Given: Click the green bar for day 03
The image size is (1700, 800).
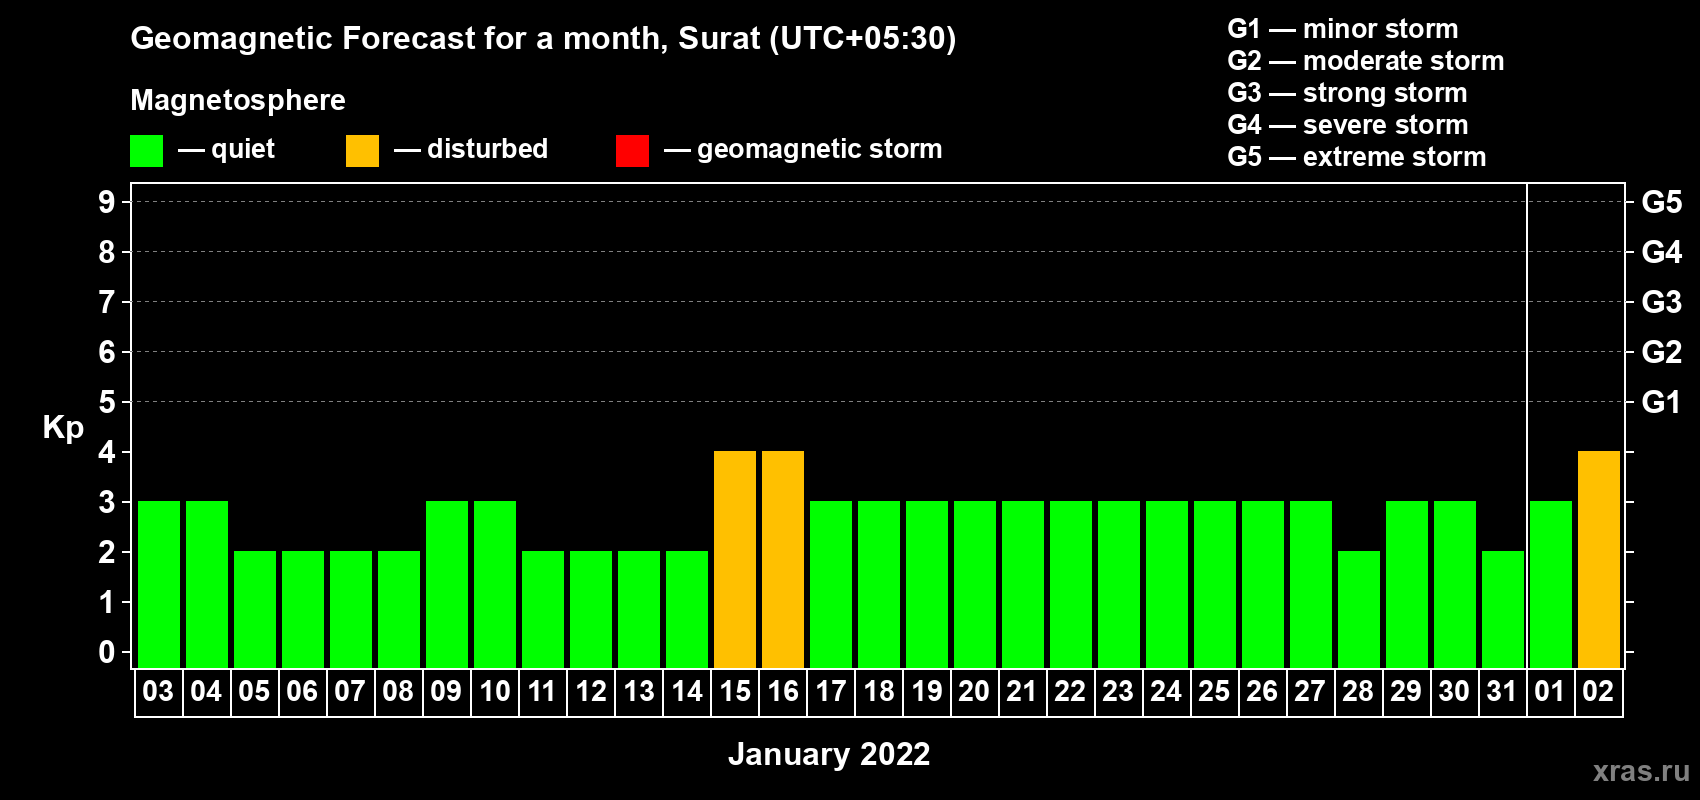Looking at the screenshot, I should (x=159, y=585).
